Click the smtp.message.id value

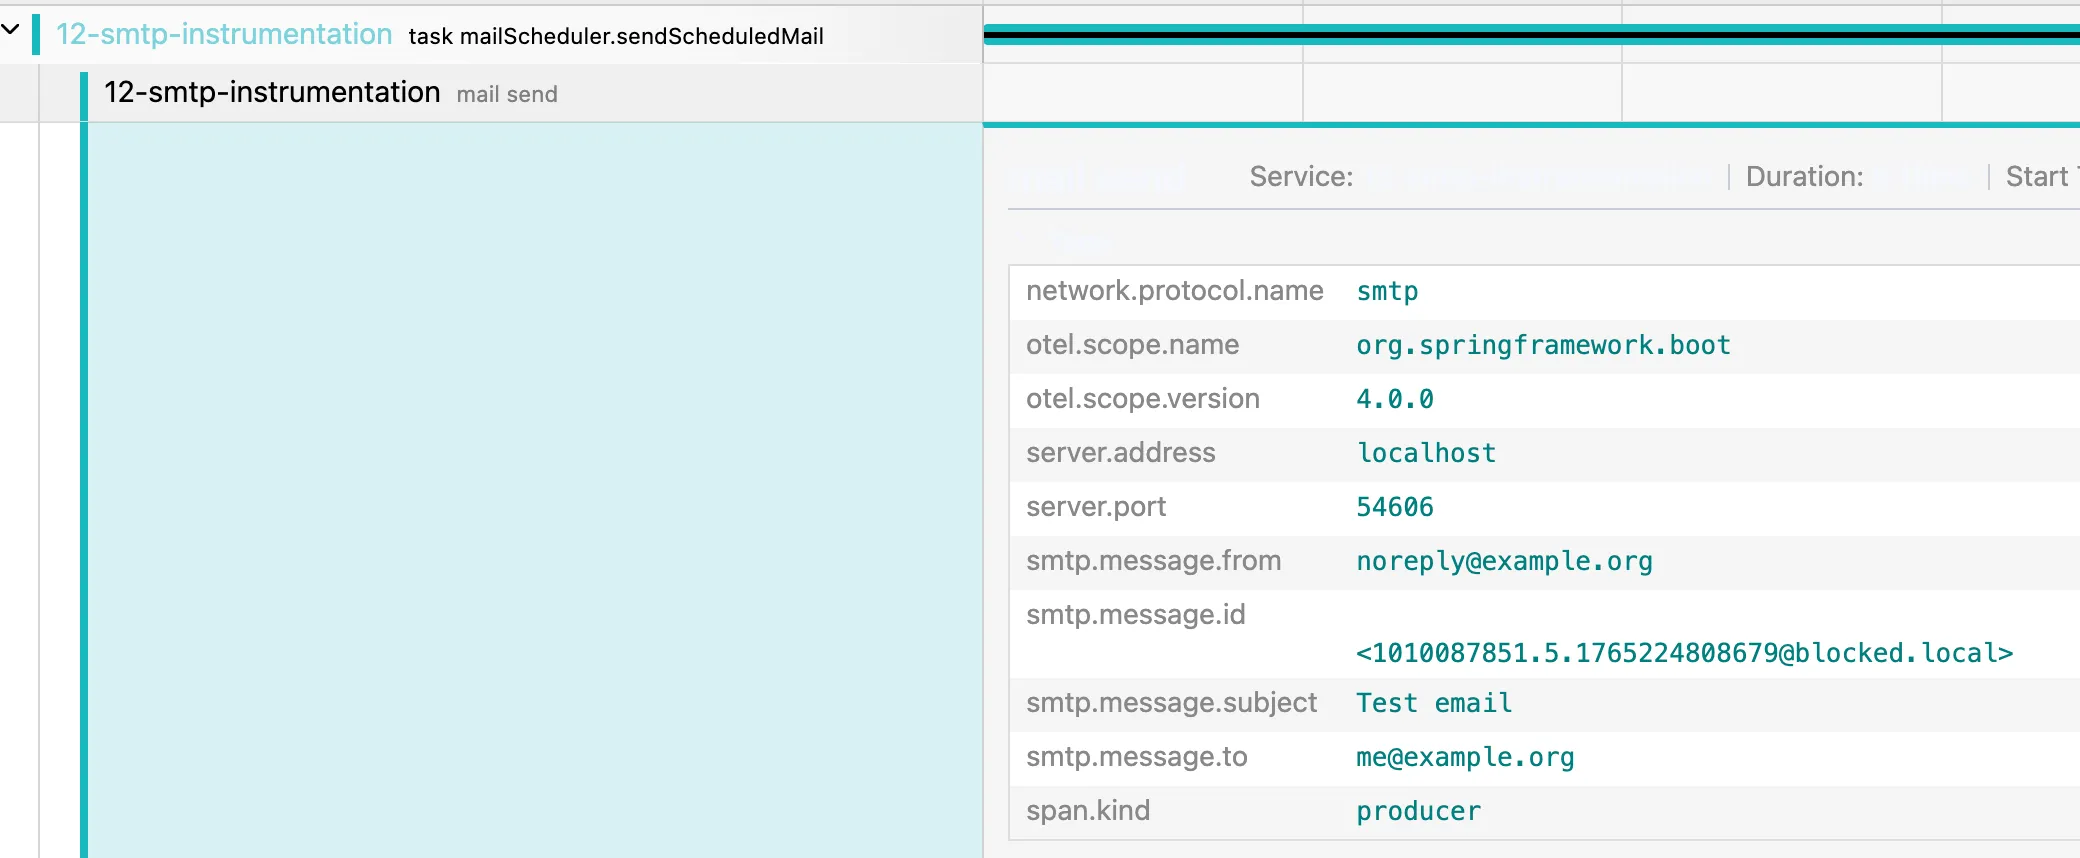click(1683, 653)
